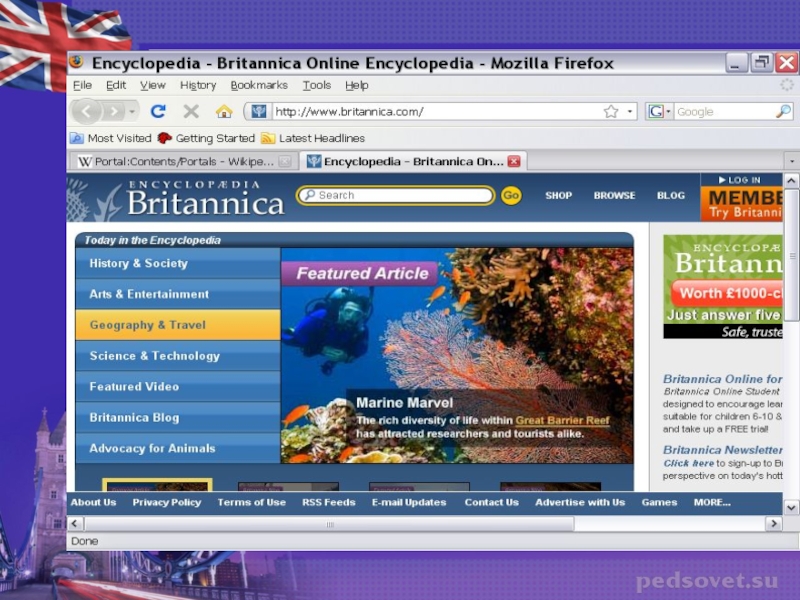The height and width of the screenshot is (600, 800).
Task: Select Science & Technology category
Action: [178, 356]
